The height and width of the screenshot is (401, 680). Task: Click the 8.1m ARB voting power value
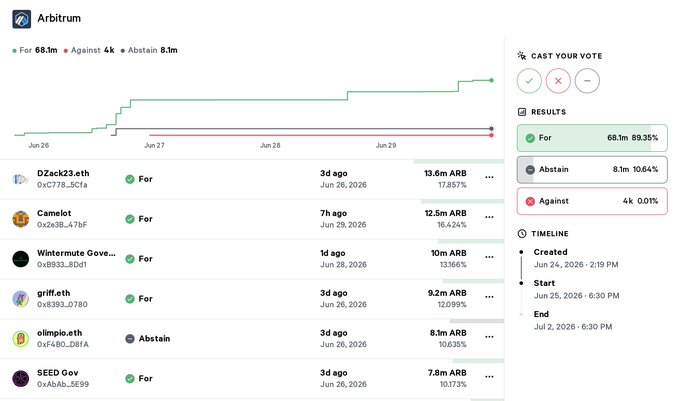coord(448,333)
